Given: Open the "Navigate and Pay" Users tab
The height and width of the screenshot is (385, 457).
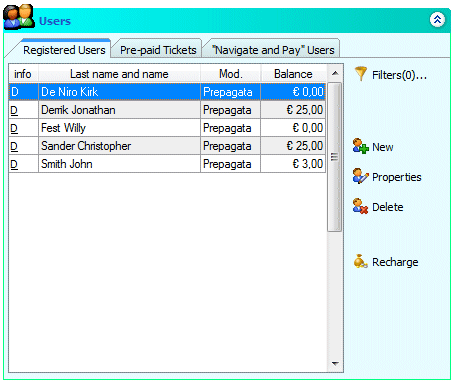Looking at the screenshot, I should click(x=273, y=50).
